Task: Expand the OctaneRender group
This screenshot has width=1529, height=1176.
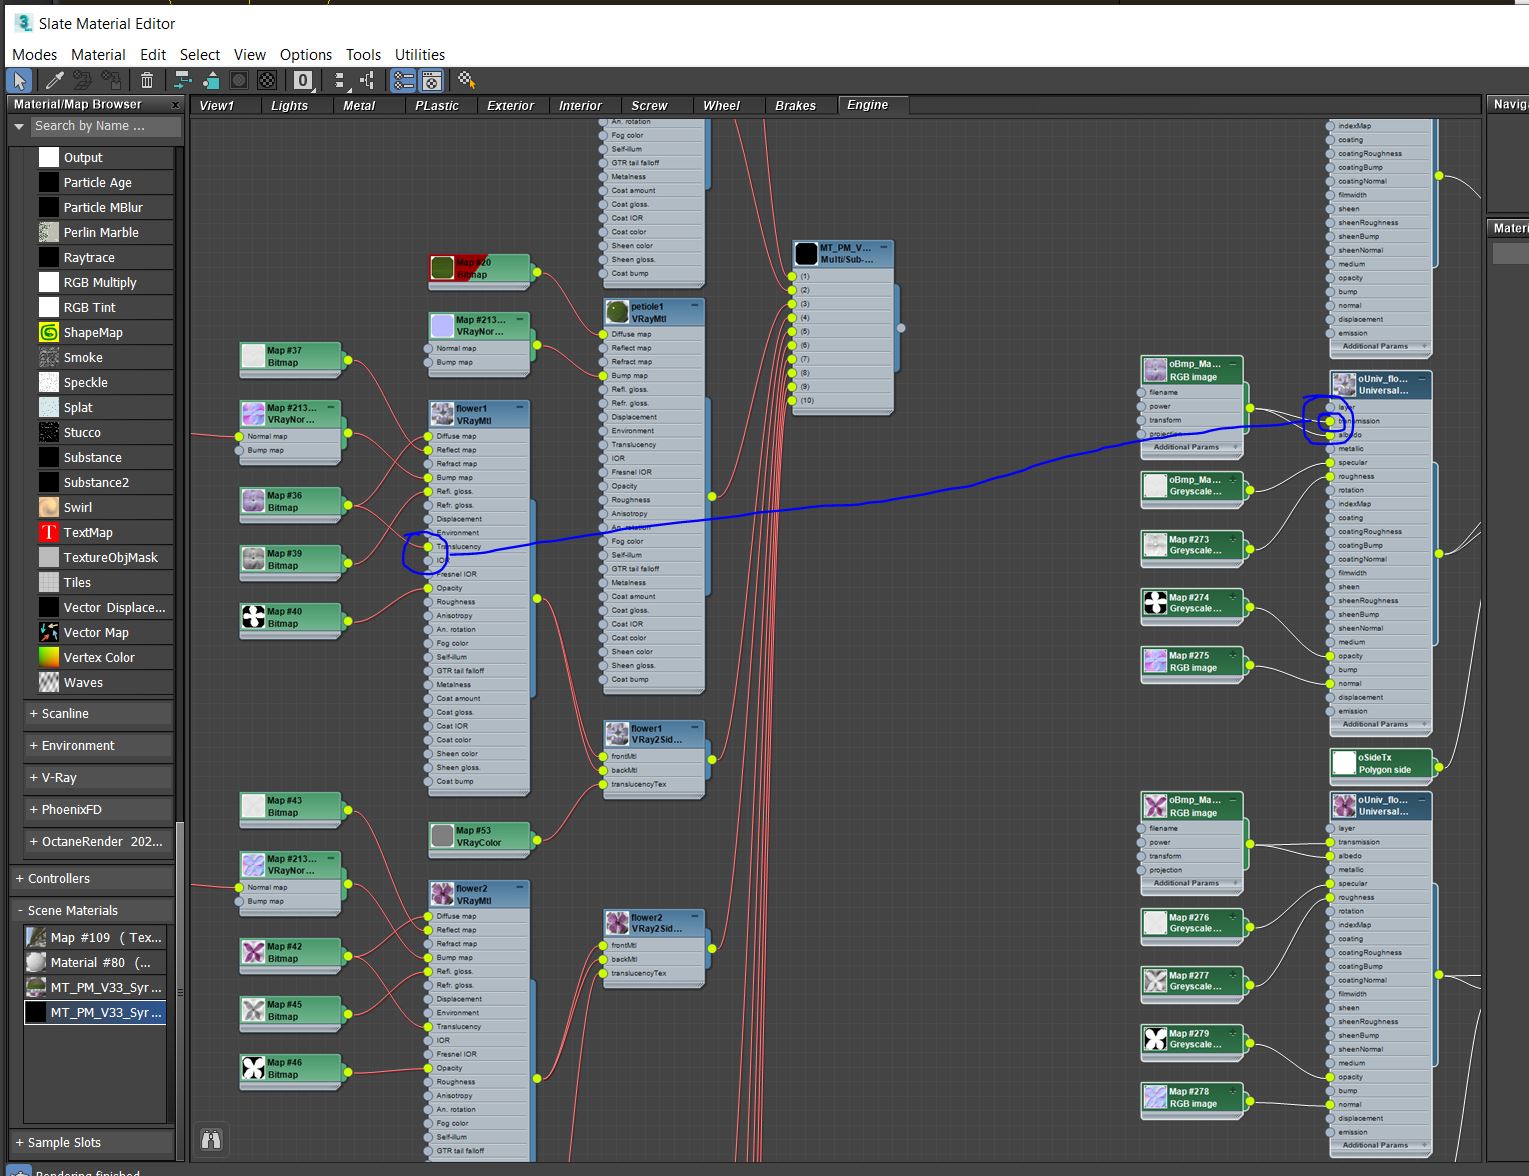Action: click(x=98, y=842)
